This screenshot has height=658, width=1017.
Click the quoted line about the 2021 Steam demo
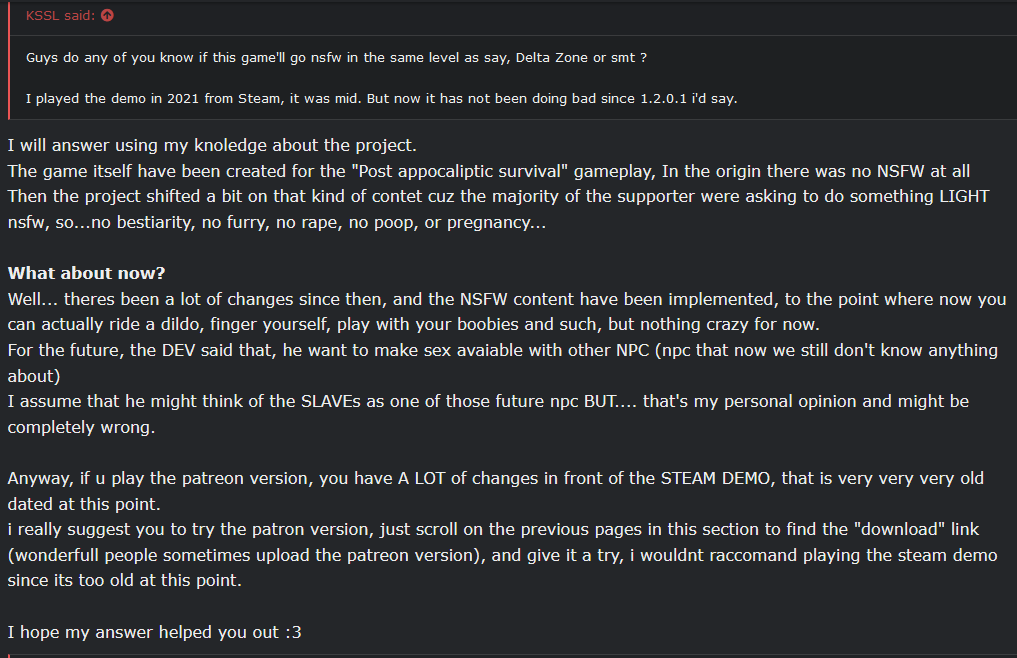[381, 99]
